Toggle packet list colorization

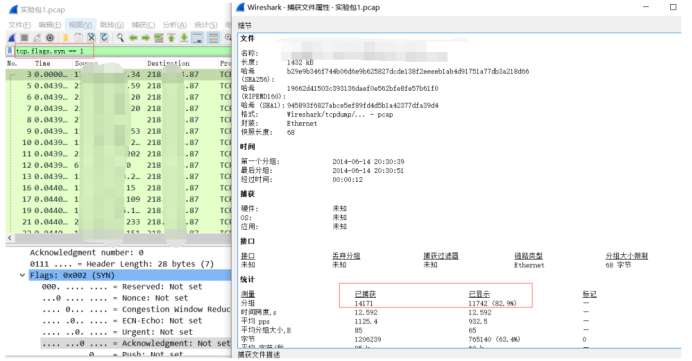click(213, 38)
